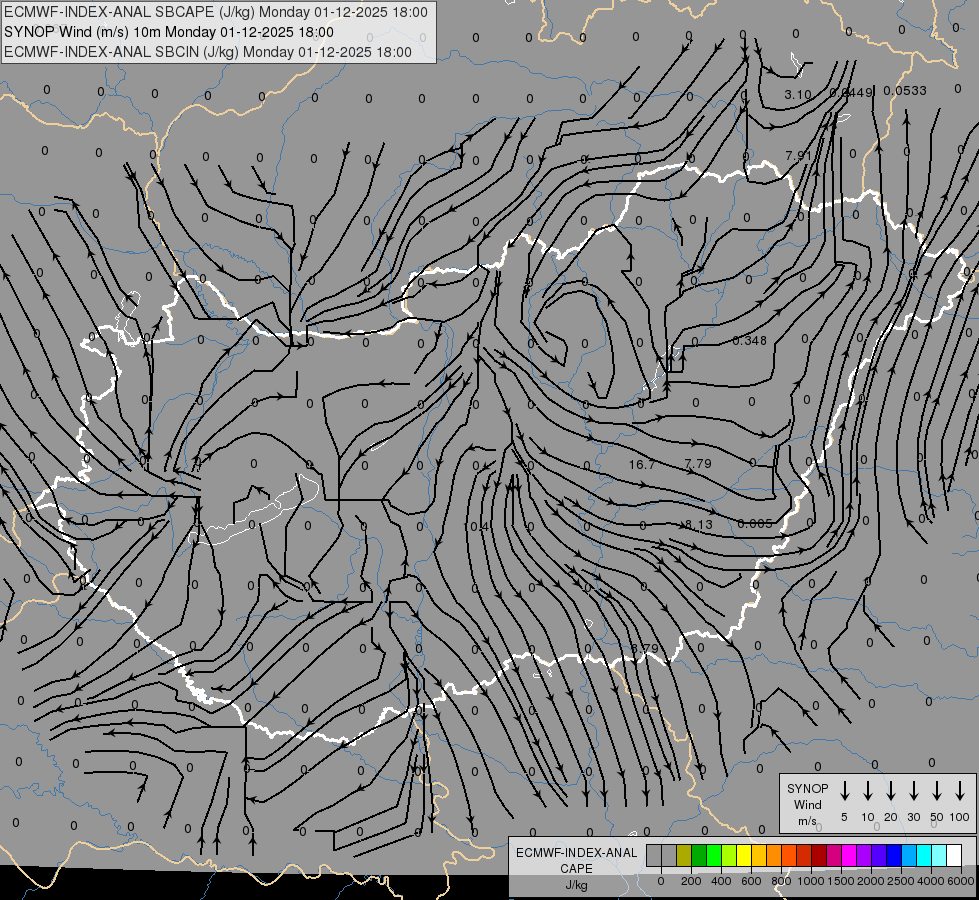Select the olive CAPE legend swatch
The image size is (979, 900).
pos(684,855)
